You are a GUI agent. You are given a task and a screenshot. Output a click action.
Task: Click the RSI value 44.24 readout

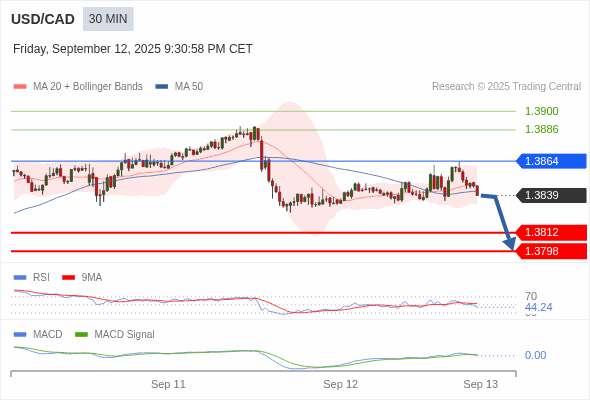point(538,307)
